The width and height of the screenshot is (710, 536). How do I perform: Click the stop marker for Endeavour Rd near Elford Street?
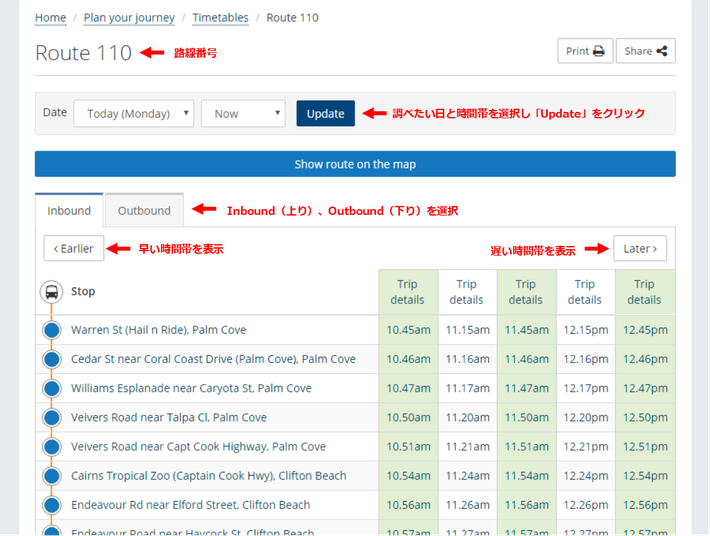(x=52, y=505)
